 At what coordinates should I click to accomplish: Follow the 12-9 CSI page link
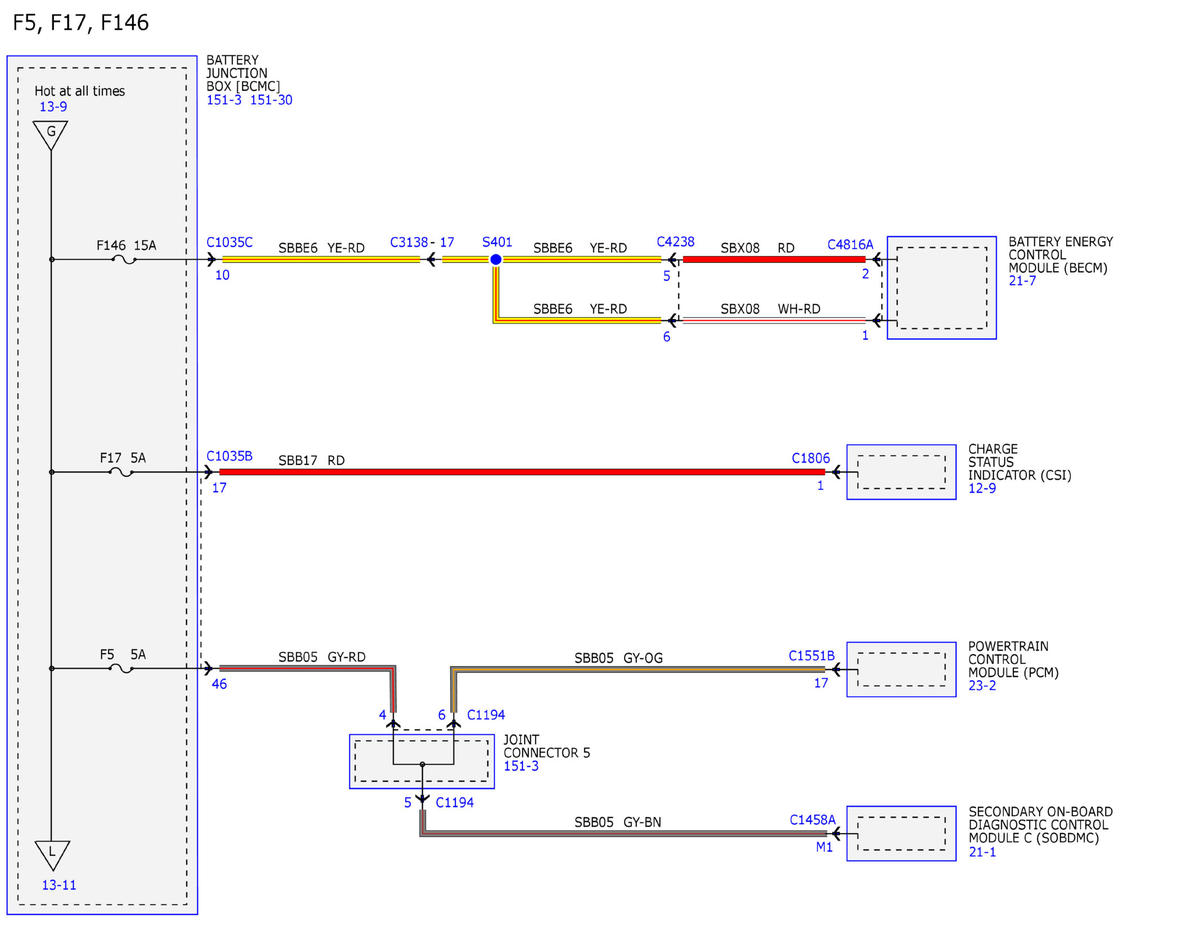pos(982,489)
